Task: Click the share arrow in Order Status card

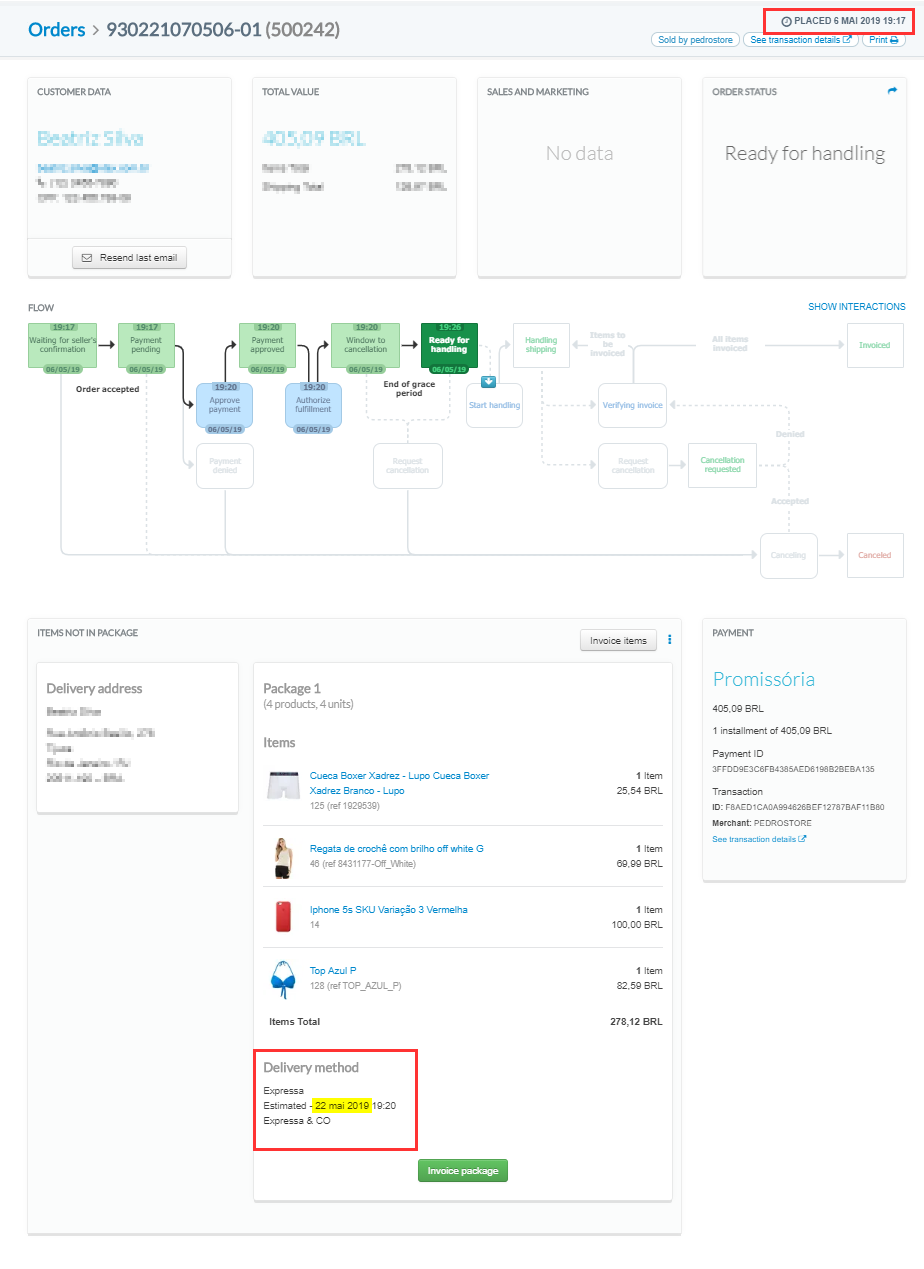Action: tap(892, 91)
